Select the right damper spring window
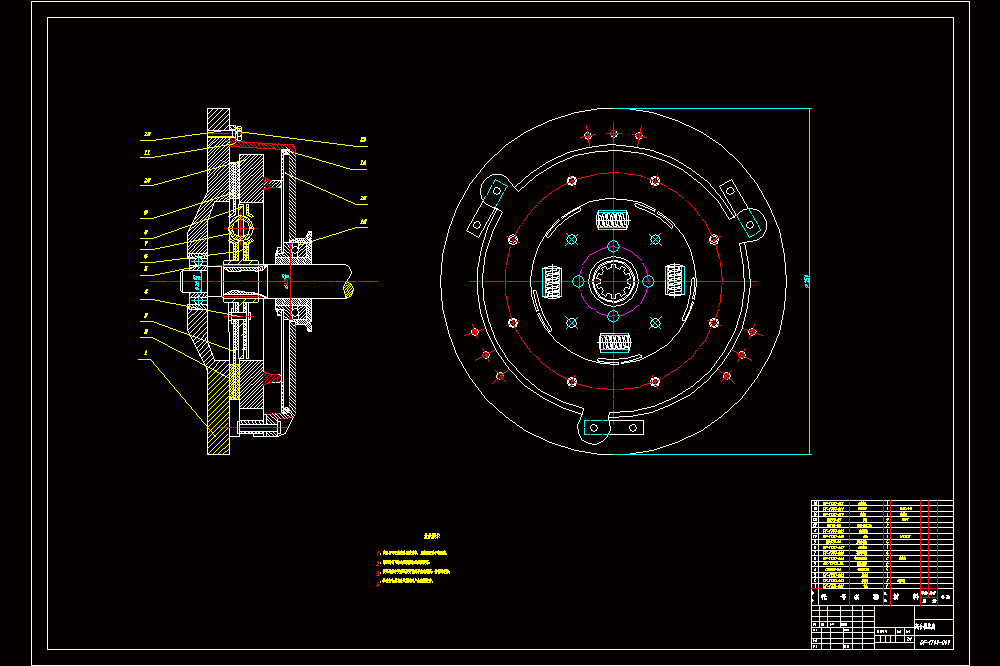Viewport: 1000px width, 666px height. pyautogui.click(x=675, y=281)
